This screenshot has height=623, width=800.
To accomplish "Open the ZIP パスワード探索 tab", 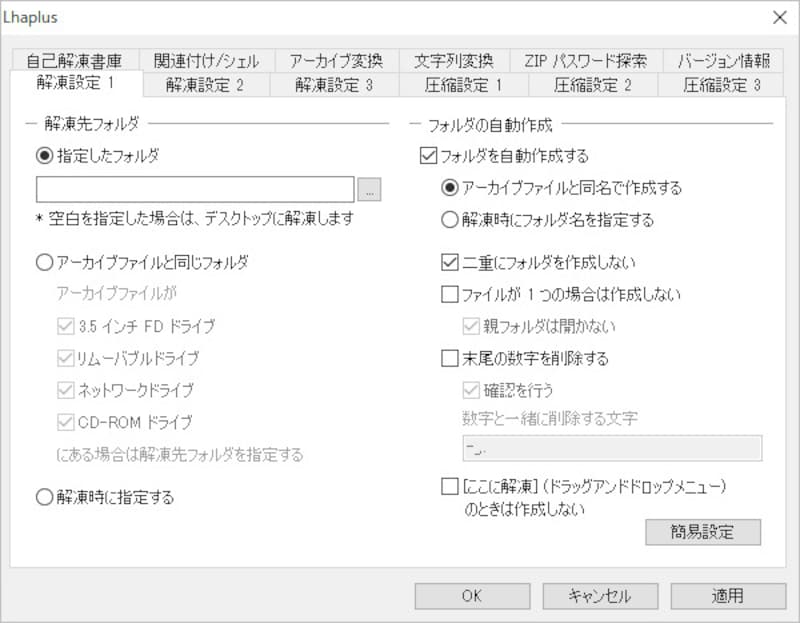I will tap(582, 60).
